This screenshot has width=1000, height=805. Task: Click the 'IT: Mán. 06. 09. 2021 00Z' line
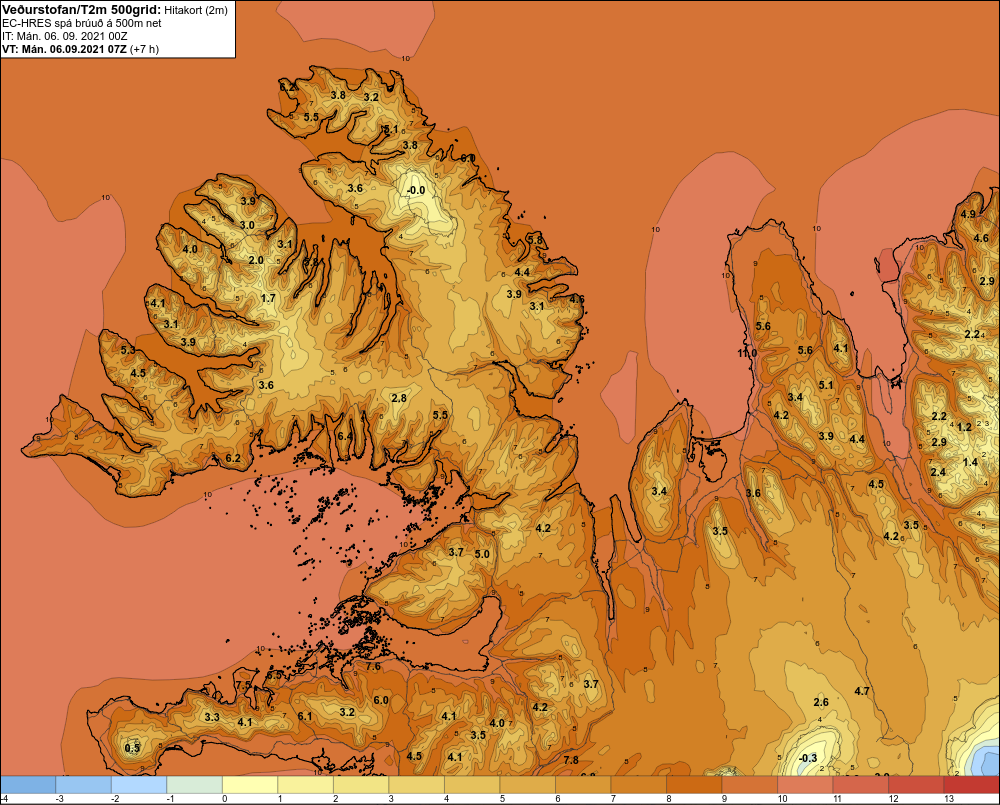(x=64, y=36)
